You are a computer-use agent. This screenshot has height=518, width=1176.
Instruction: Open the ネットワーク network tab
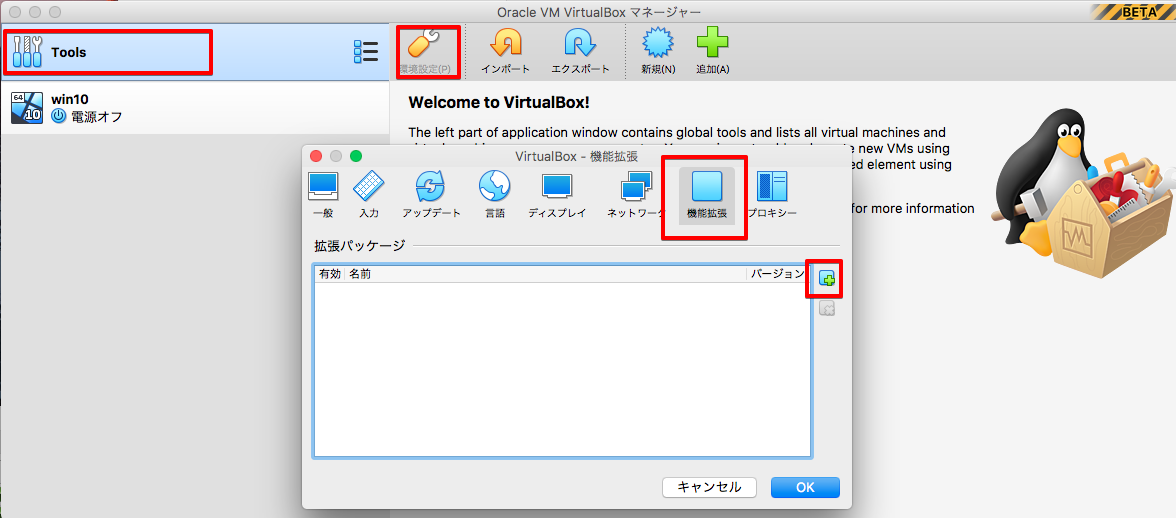[x=636, y=195]
